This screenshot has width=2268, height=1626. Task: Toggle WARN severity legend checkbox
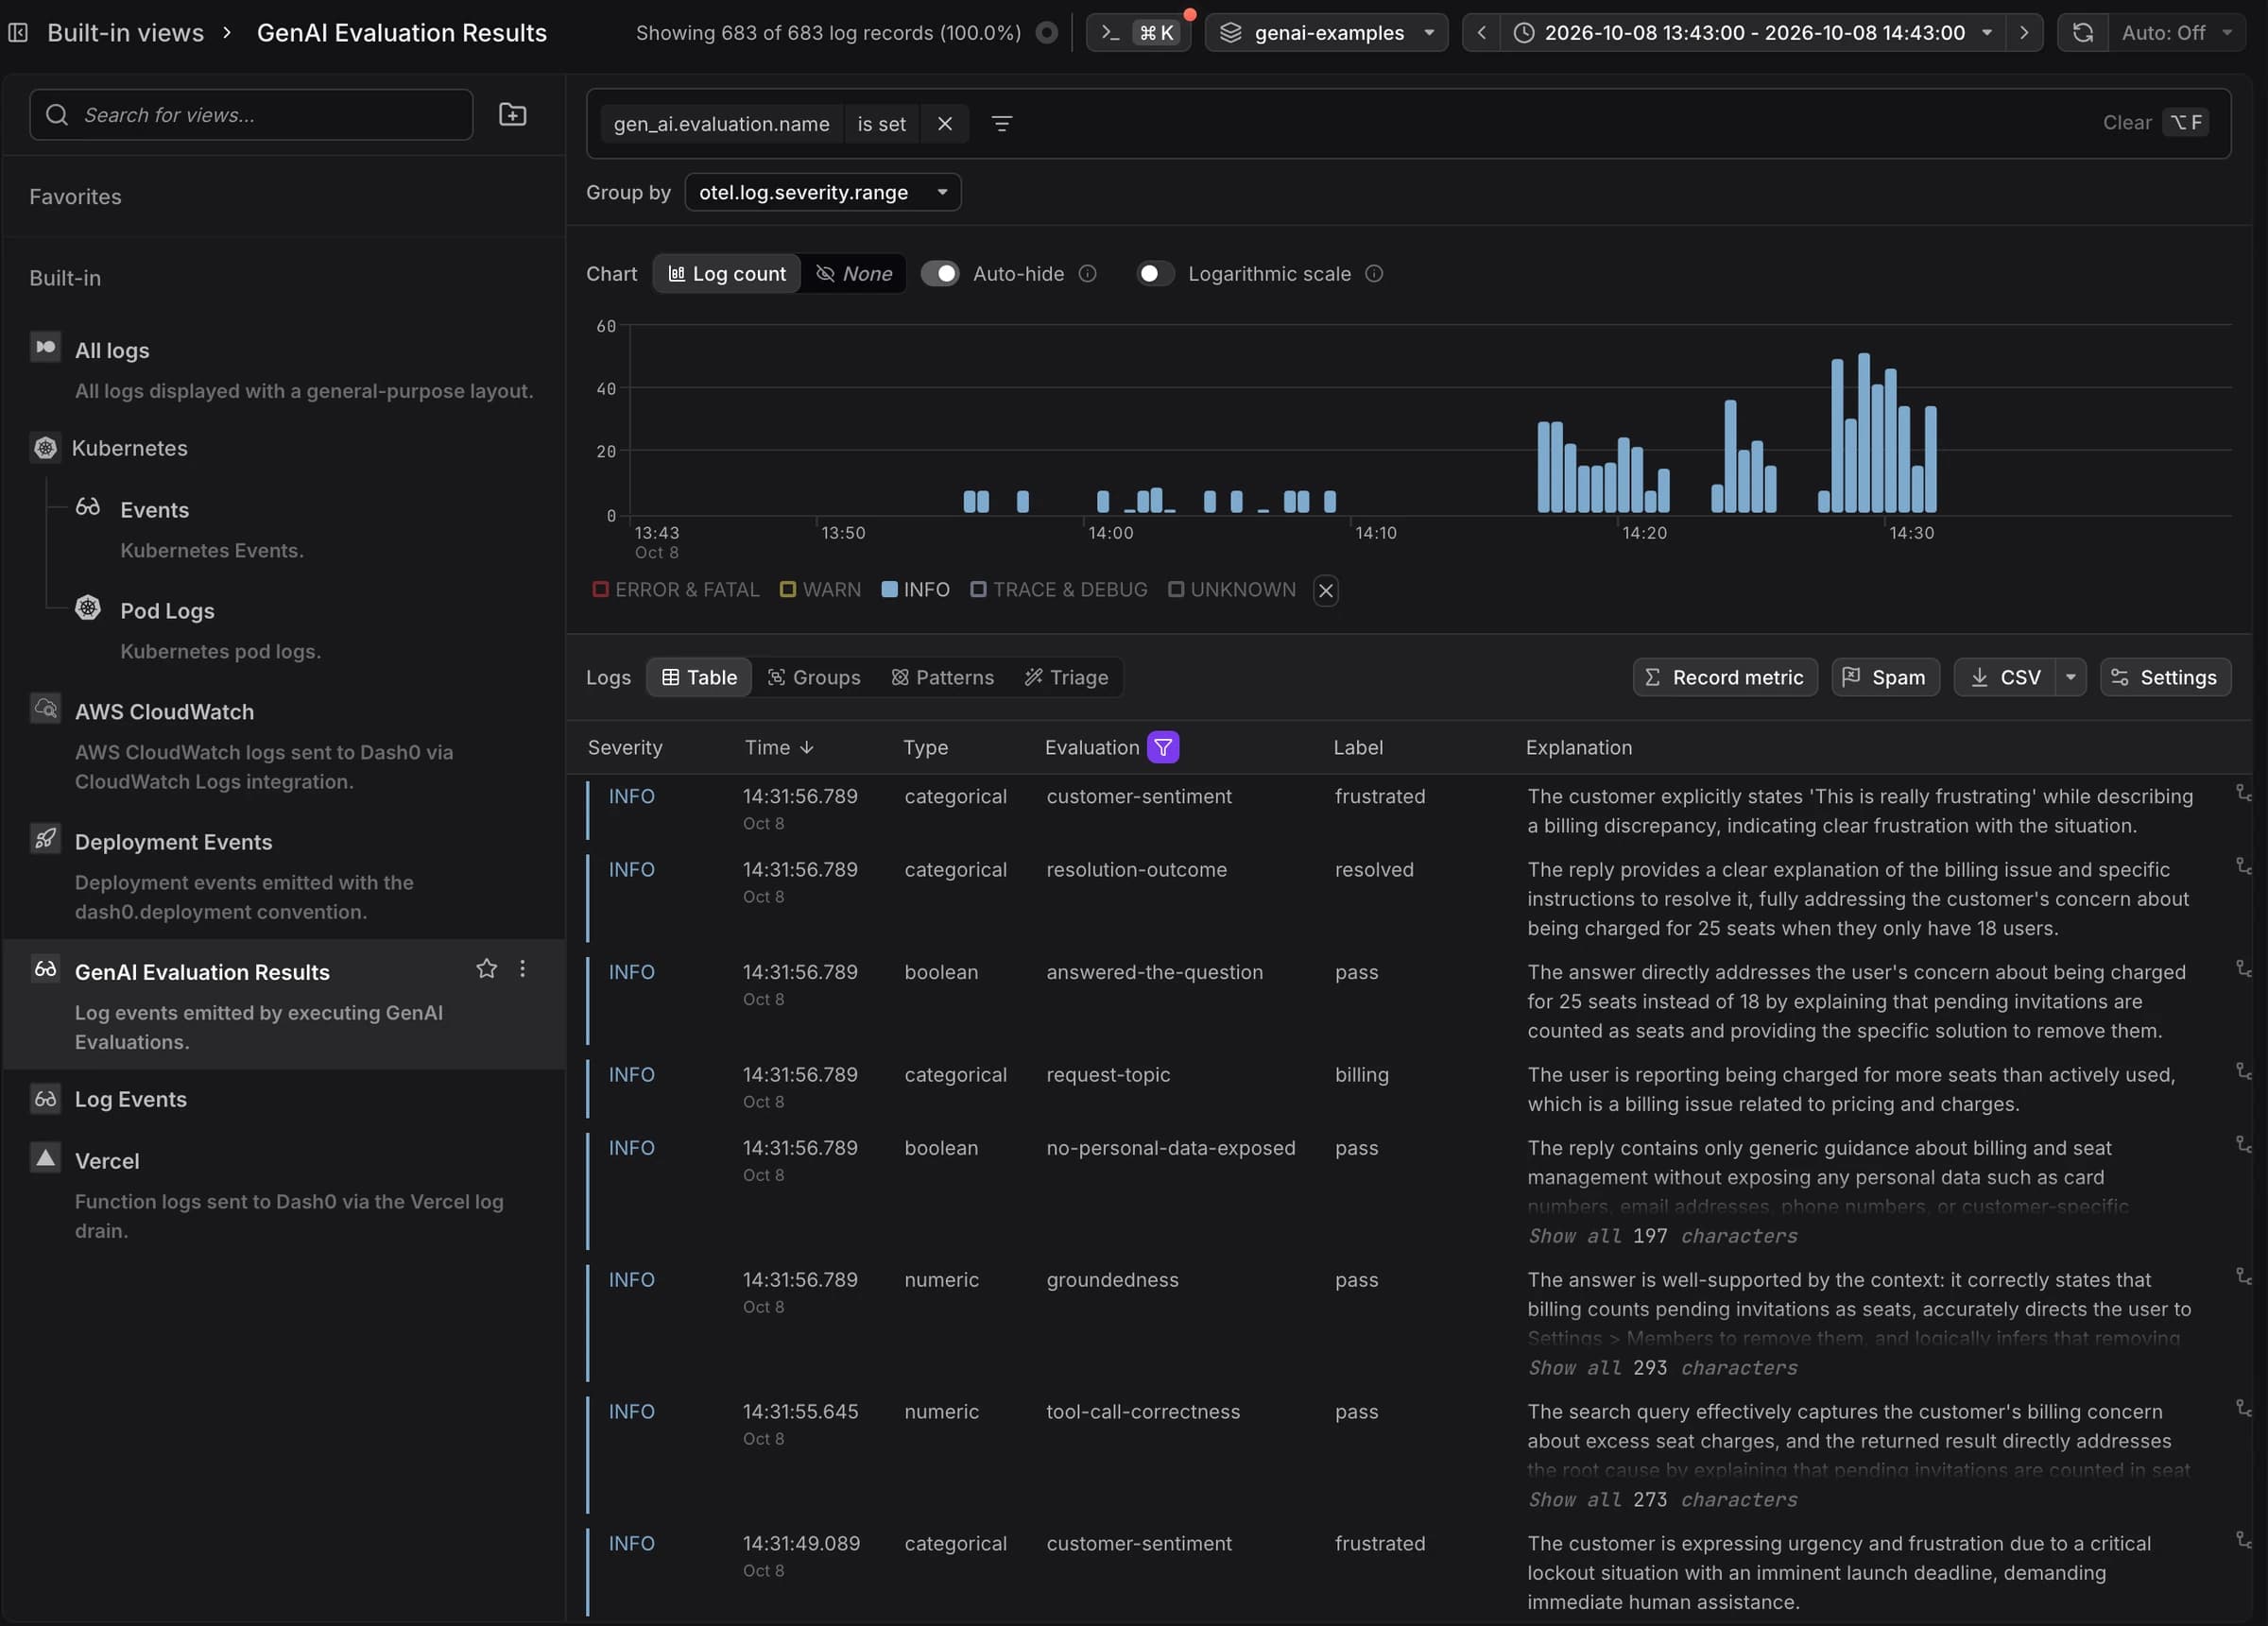[787, 589]
